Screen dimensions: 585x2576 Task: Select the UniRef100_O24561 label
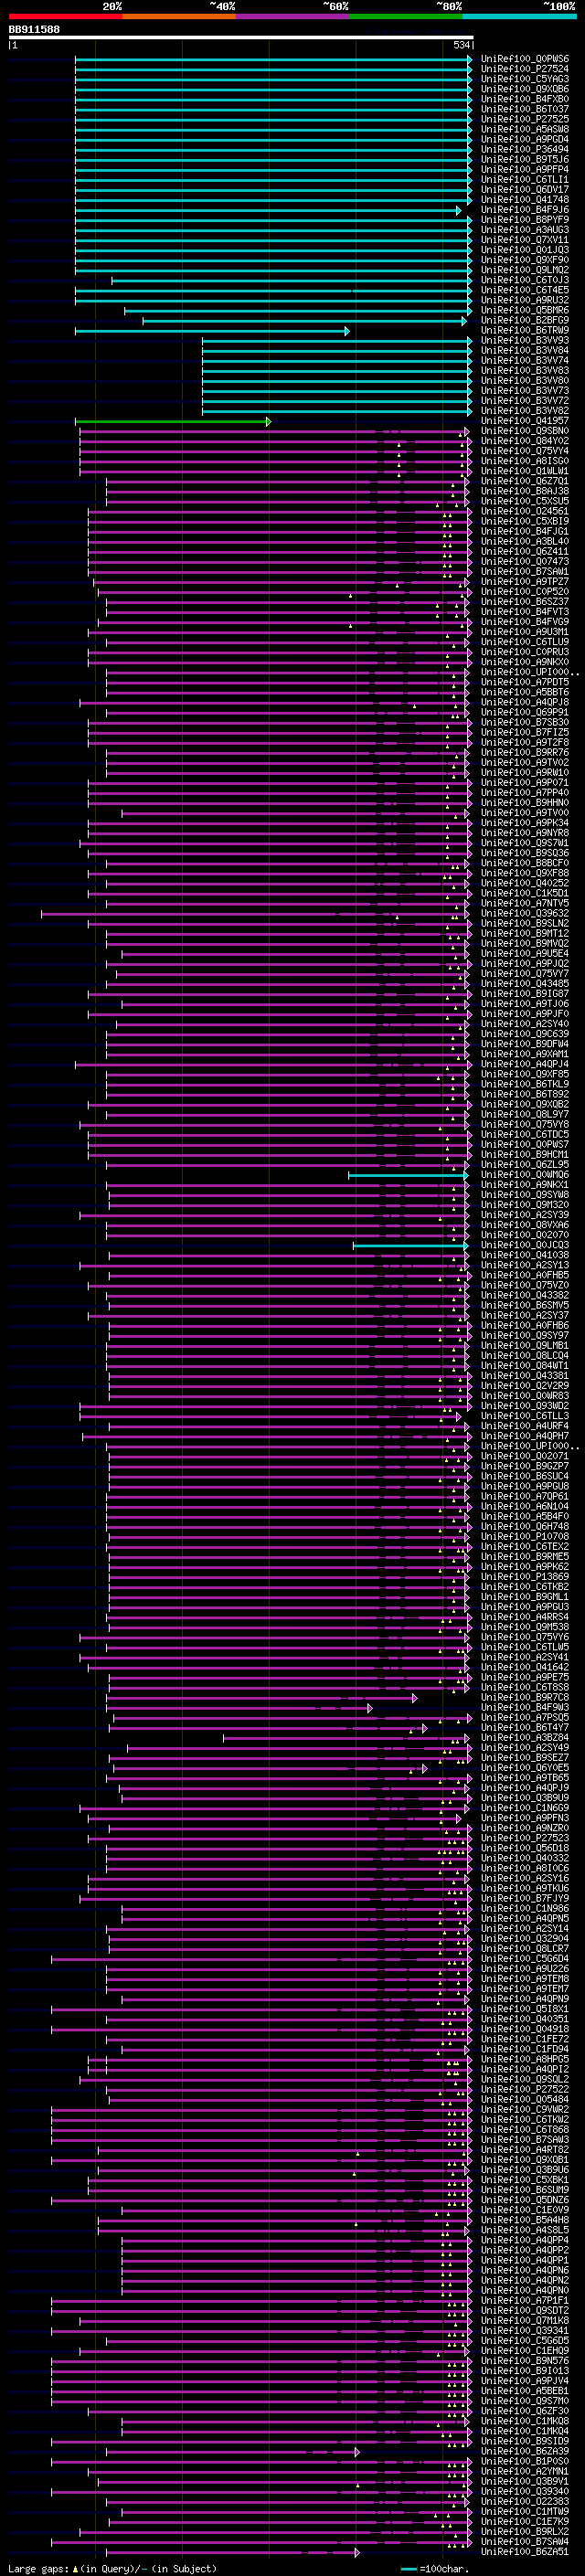[524, 512]
